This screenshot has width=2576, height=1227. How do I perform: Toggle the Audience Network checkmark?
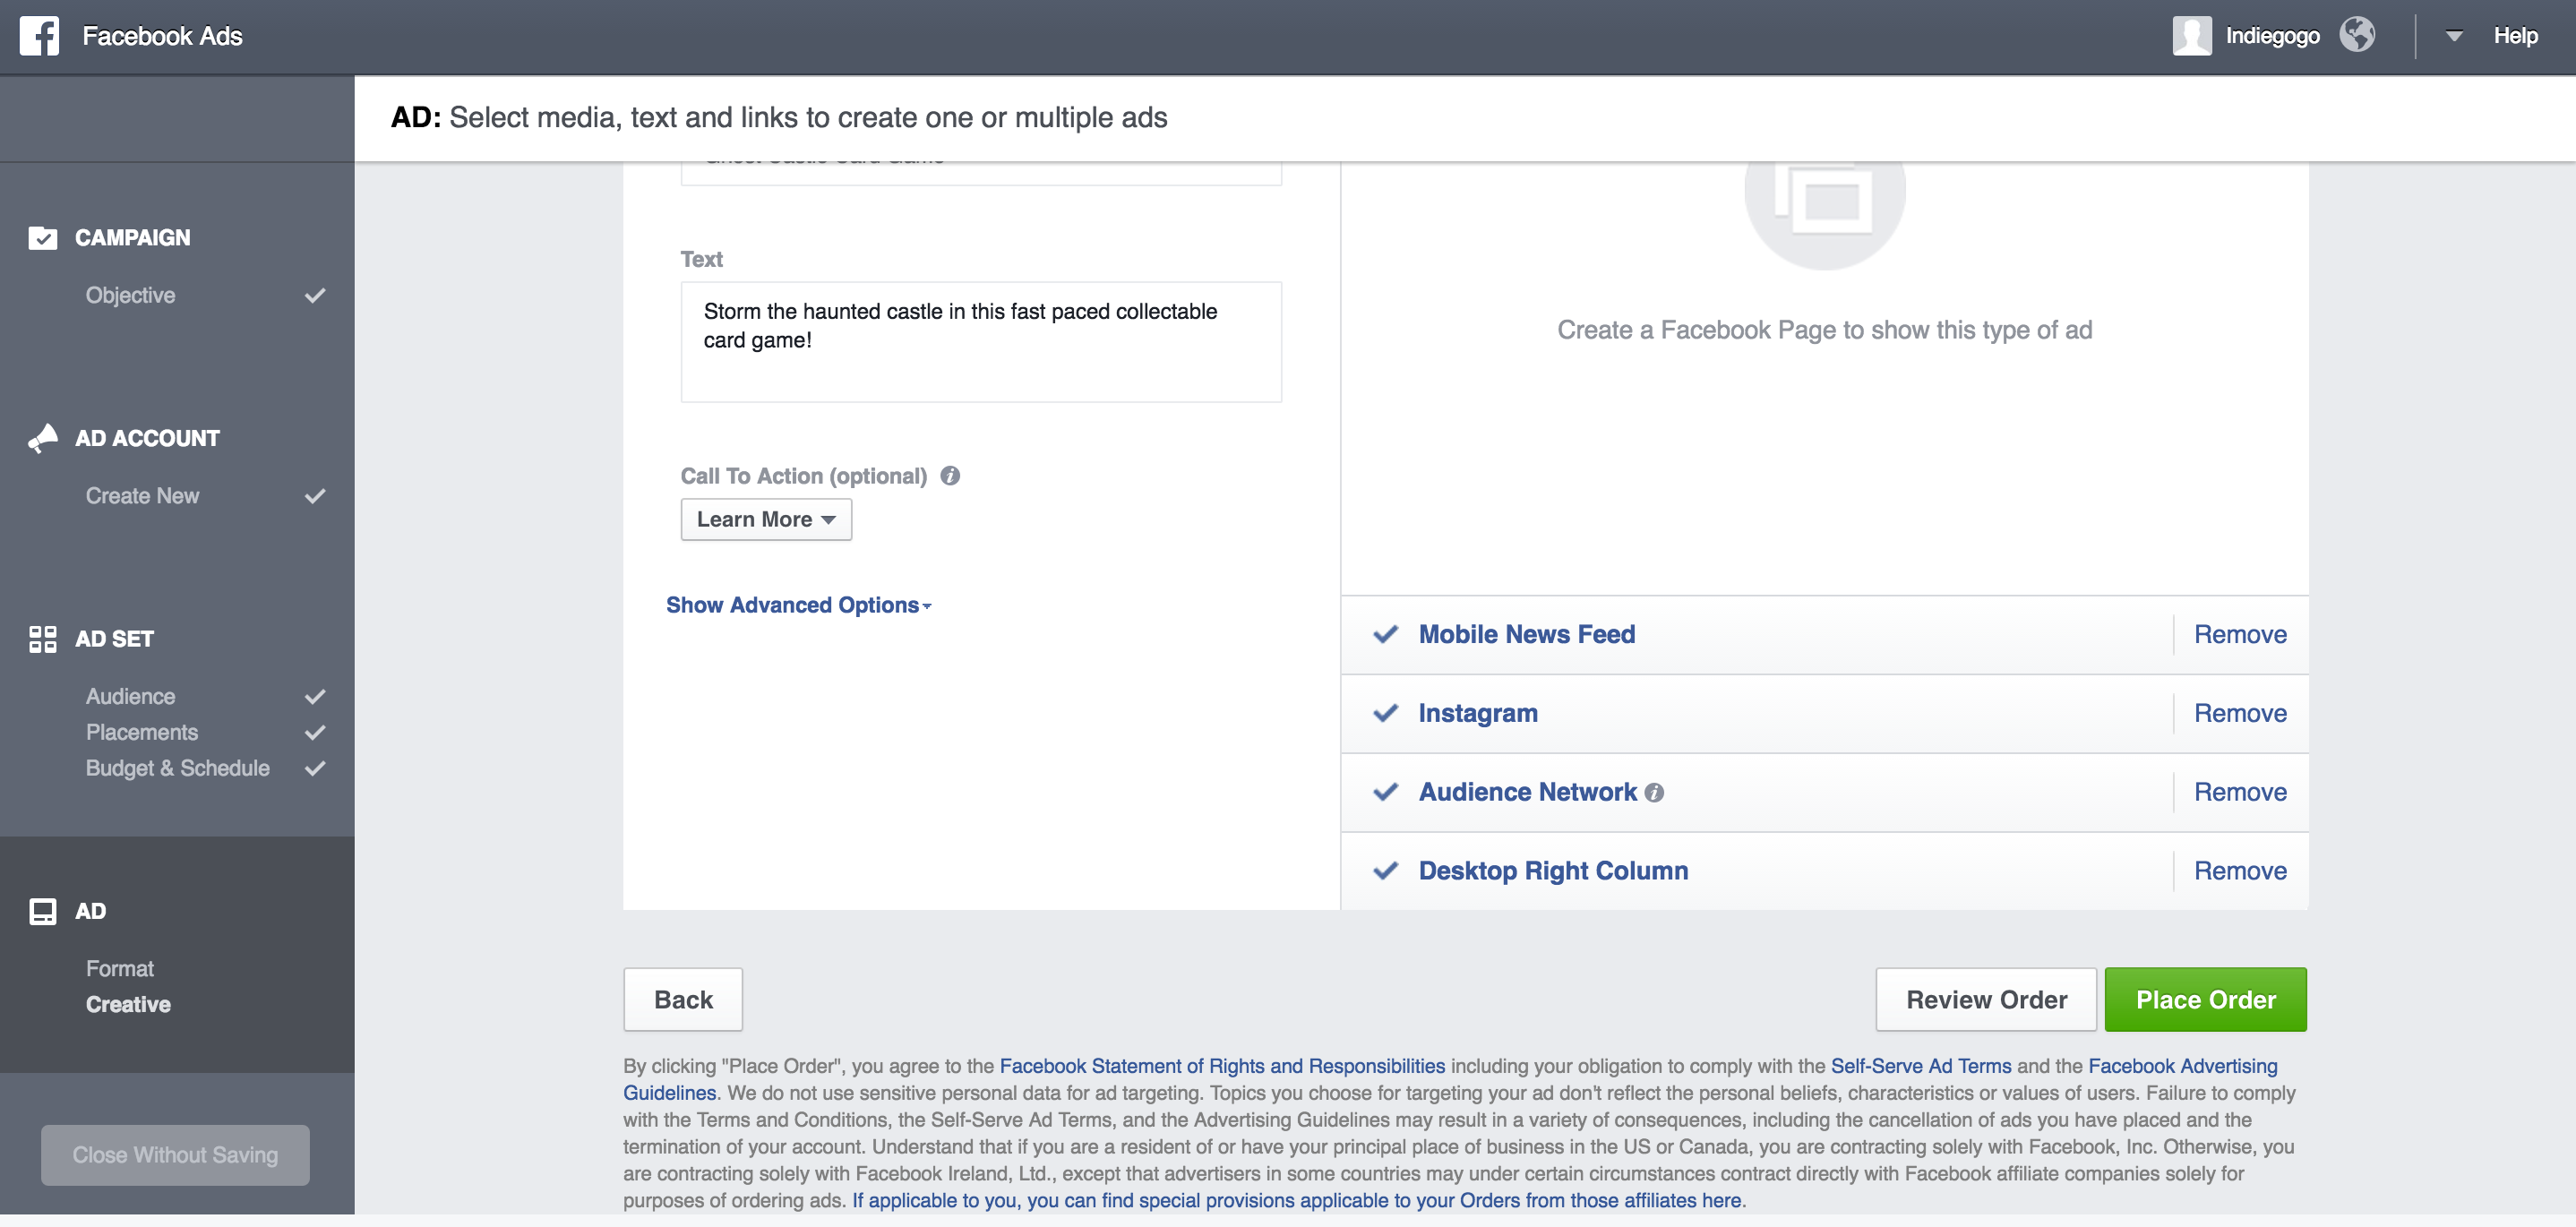coord(1385,792)
